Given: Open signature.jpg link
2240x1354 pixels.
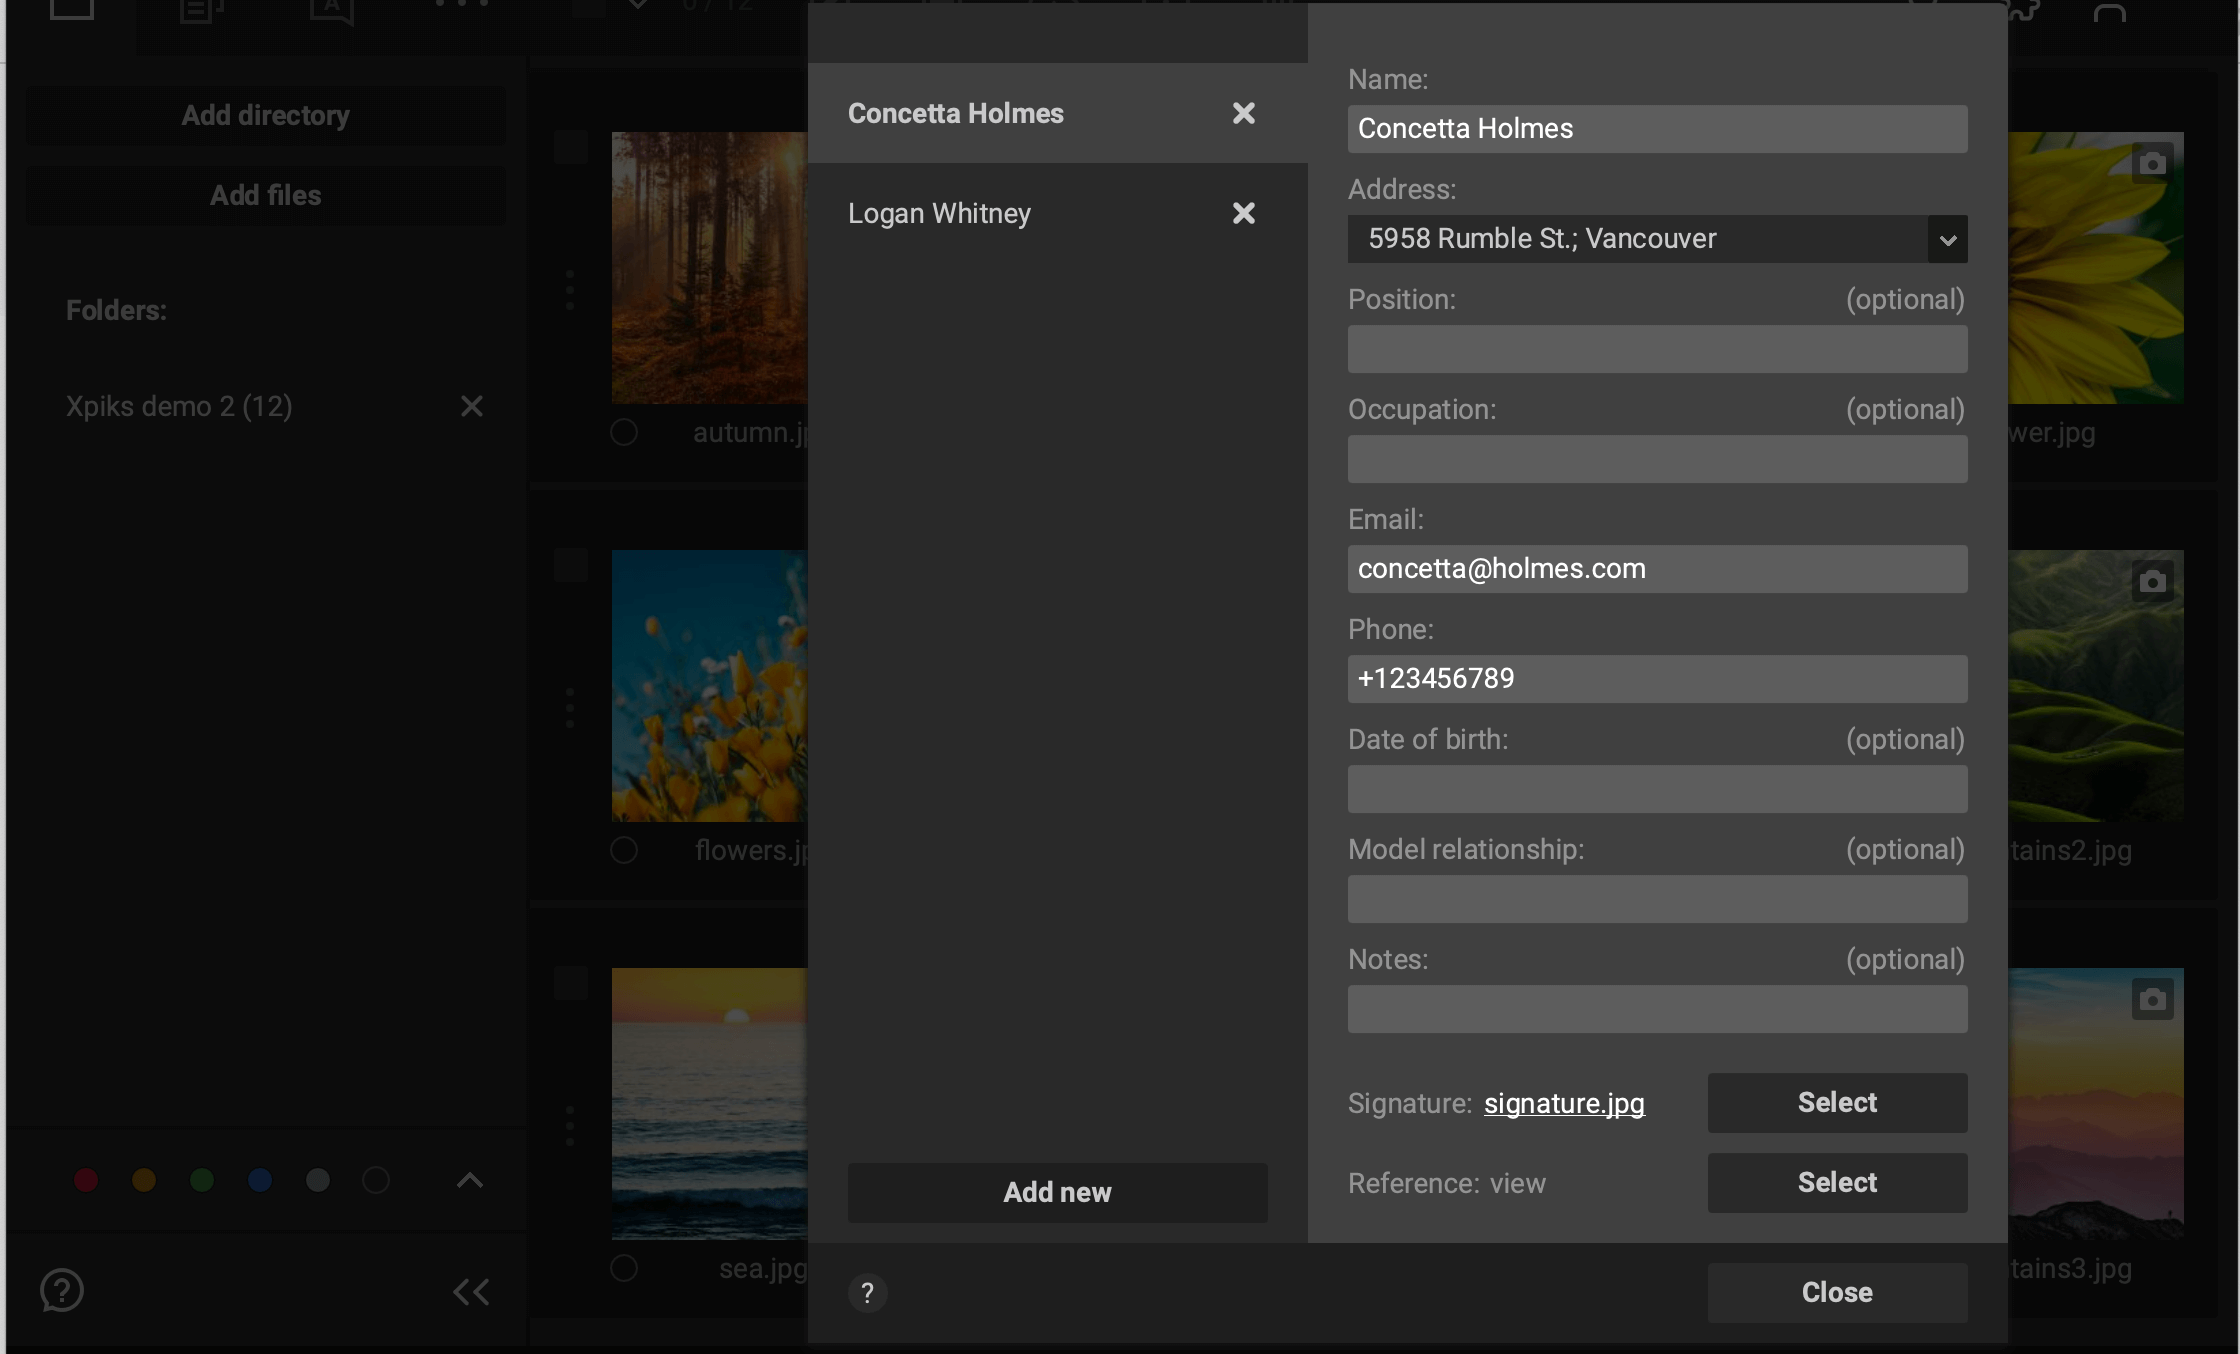Looking at the screenshot, I should (1564, 1103).
